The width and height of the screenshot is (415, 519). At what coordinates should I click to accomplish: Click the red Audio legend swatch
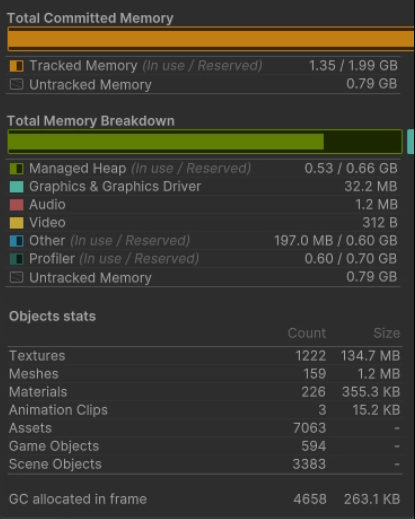(x=16, y=205)
